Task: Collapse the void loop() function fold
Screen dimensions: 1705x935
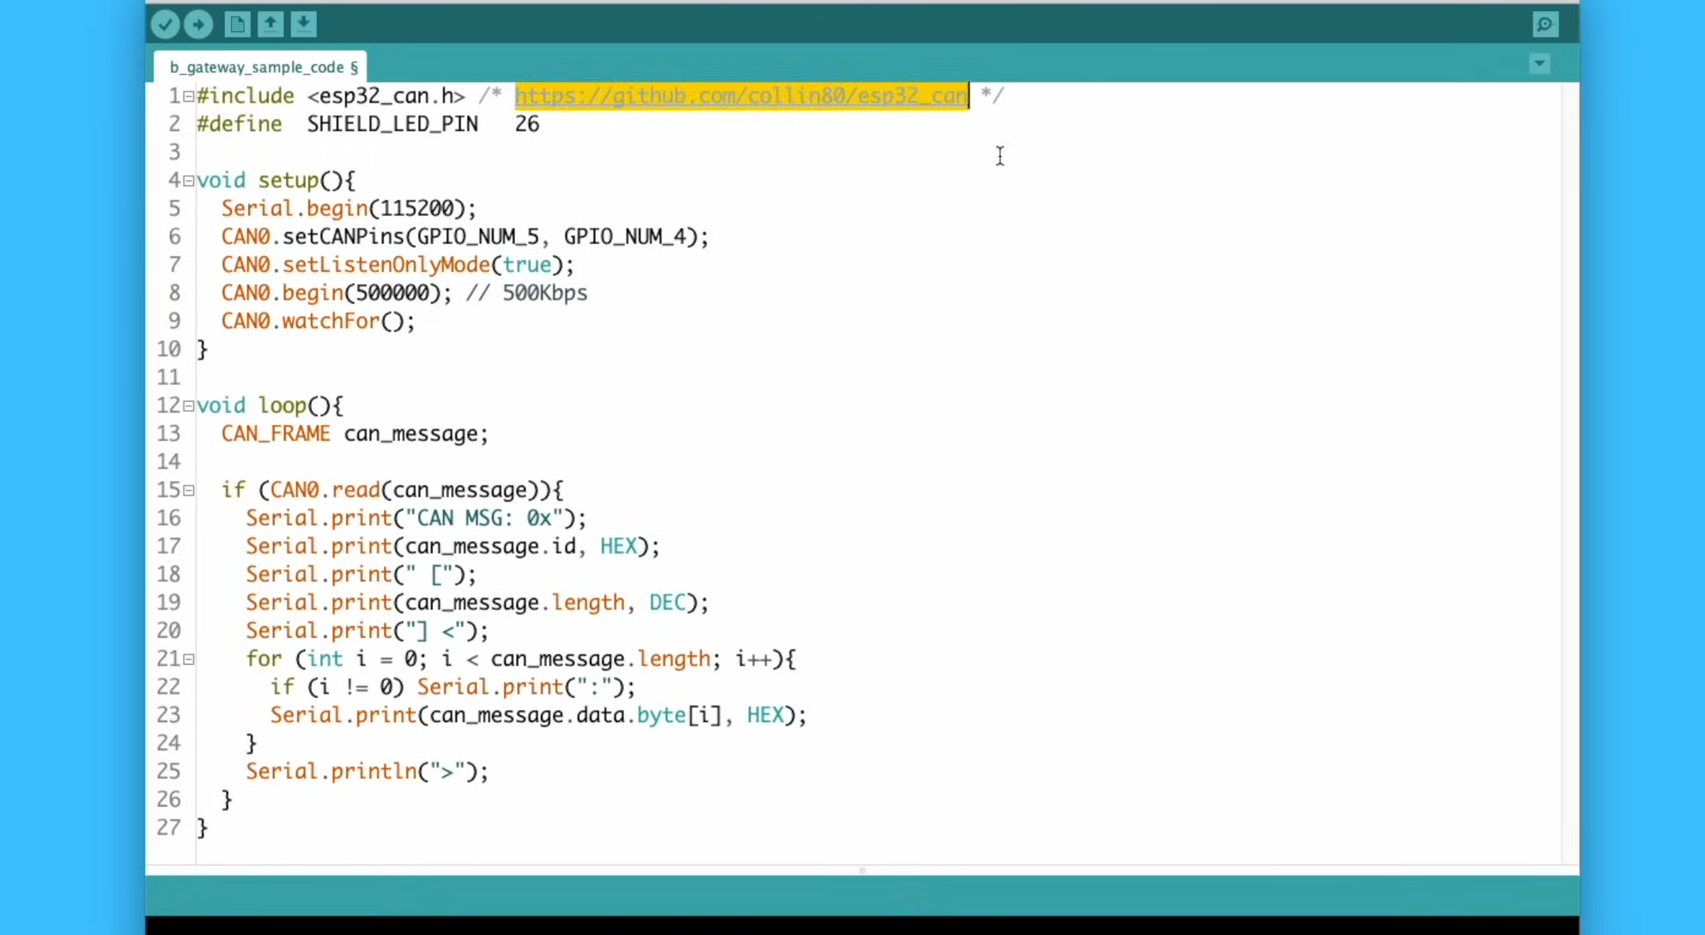Action: tap(189, 406)
